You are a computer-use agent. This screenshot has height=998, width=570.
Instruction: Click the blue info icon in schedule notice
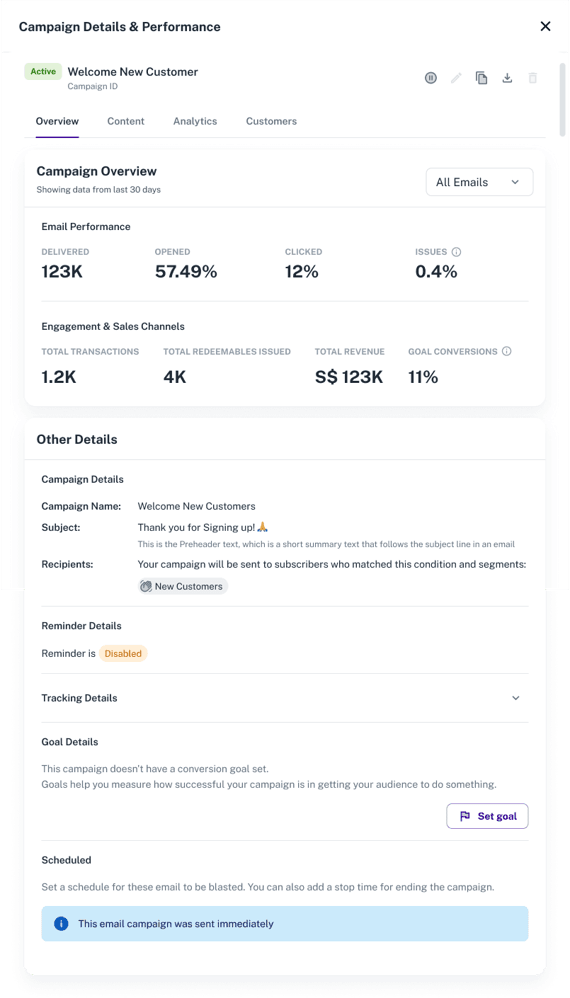pos(61,924)
